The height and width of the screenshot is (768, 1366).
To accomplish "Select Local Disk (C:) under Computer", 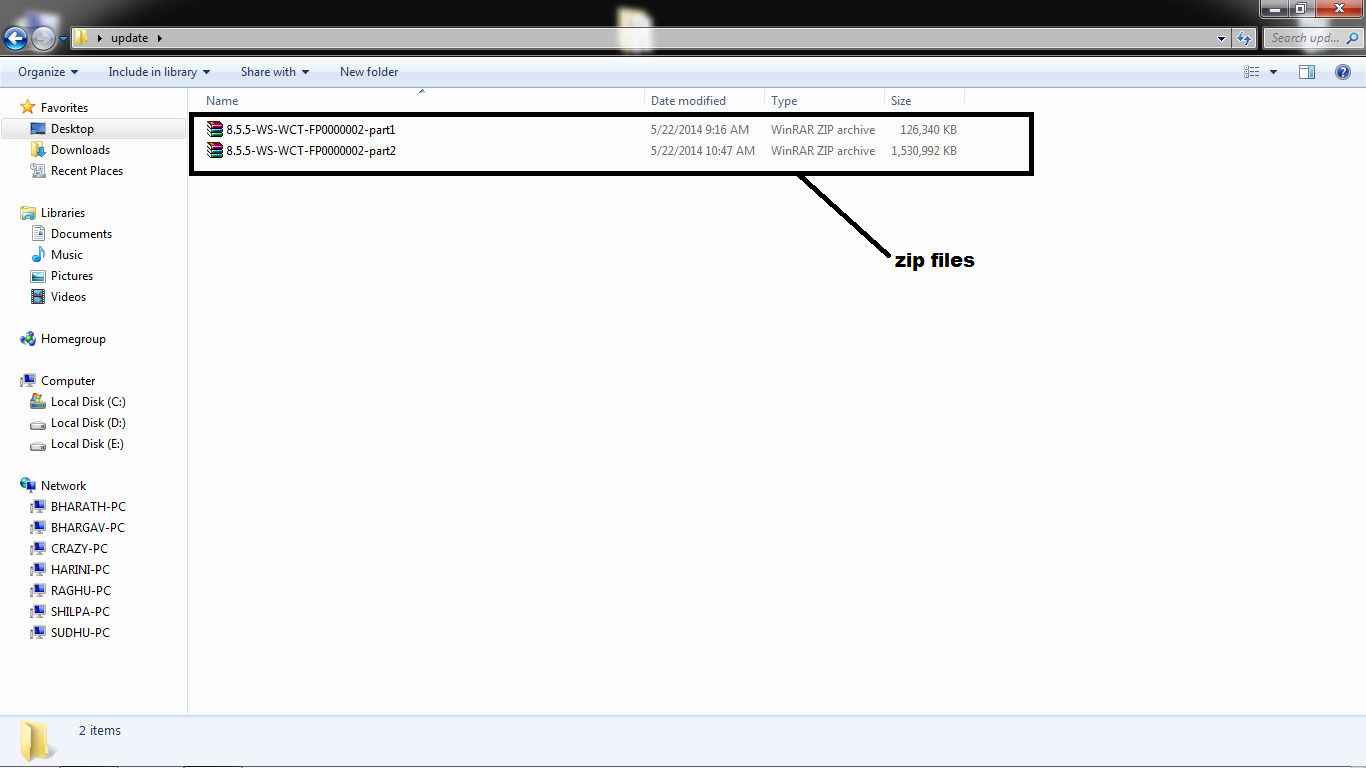I will 88,401.
